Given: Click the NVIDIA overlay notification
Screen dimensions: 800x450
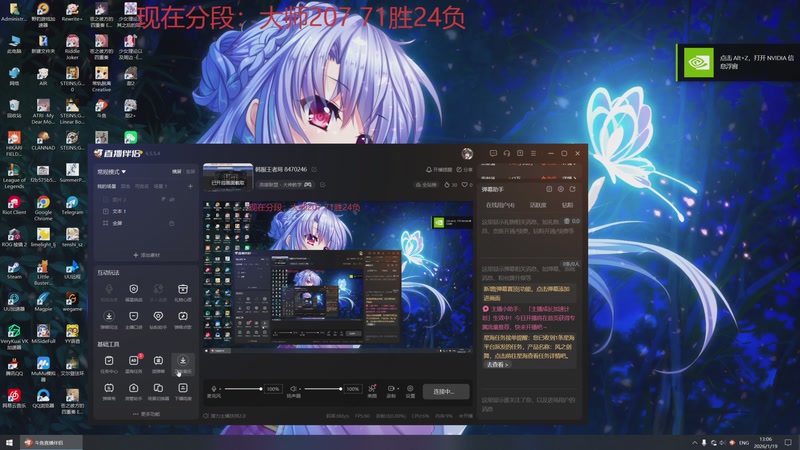Looking at the screenshot, I should [x=738, y=62].
